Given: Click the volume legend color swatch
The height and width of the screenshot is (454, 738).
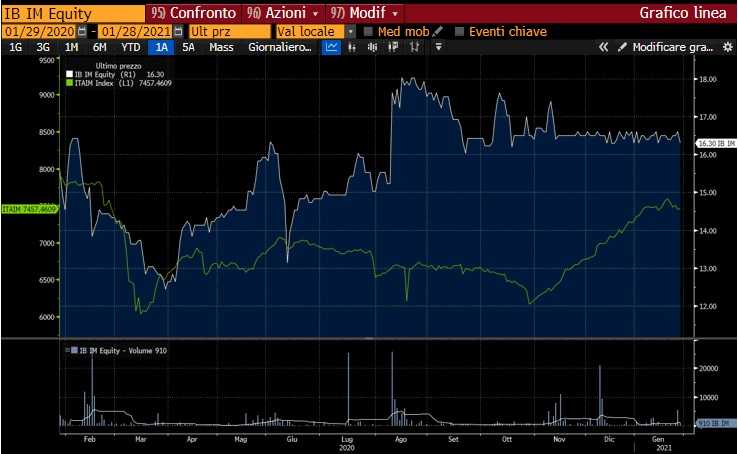Looking at the screenshot, I should click(74, 350).
